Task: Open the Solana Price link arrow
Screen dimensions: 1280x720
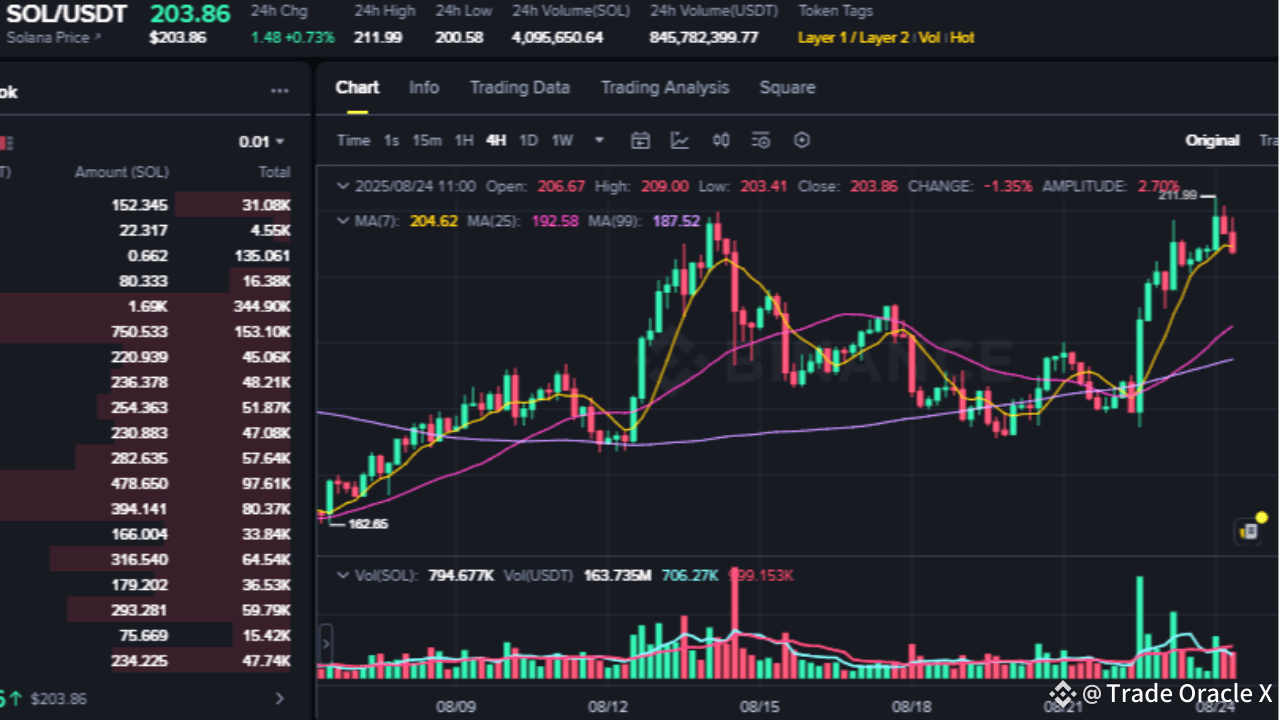Action: [98, 37]
